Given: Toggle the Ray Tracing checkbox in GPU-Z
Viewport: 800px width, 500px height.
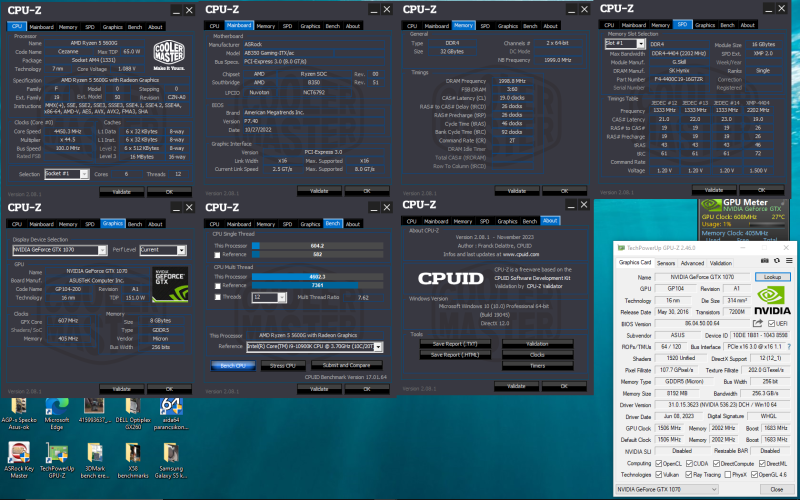Looking at the screenshot, I should coord(689,474).
